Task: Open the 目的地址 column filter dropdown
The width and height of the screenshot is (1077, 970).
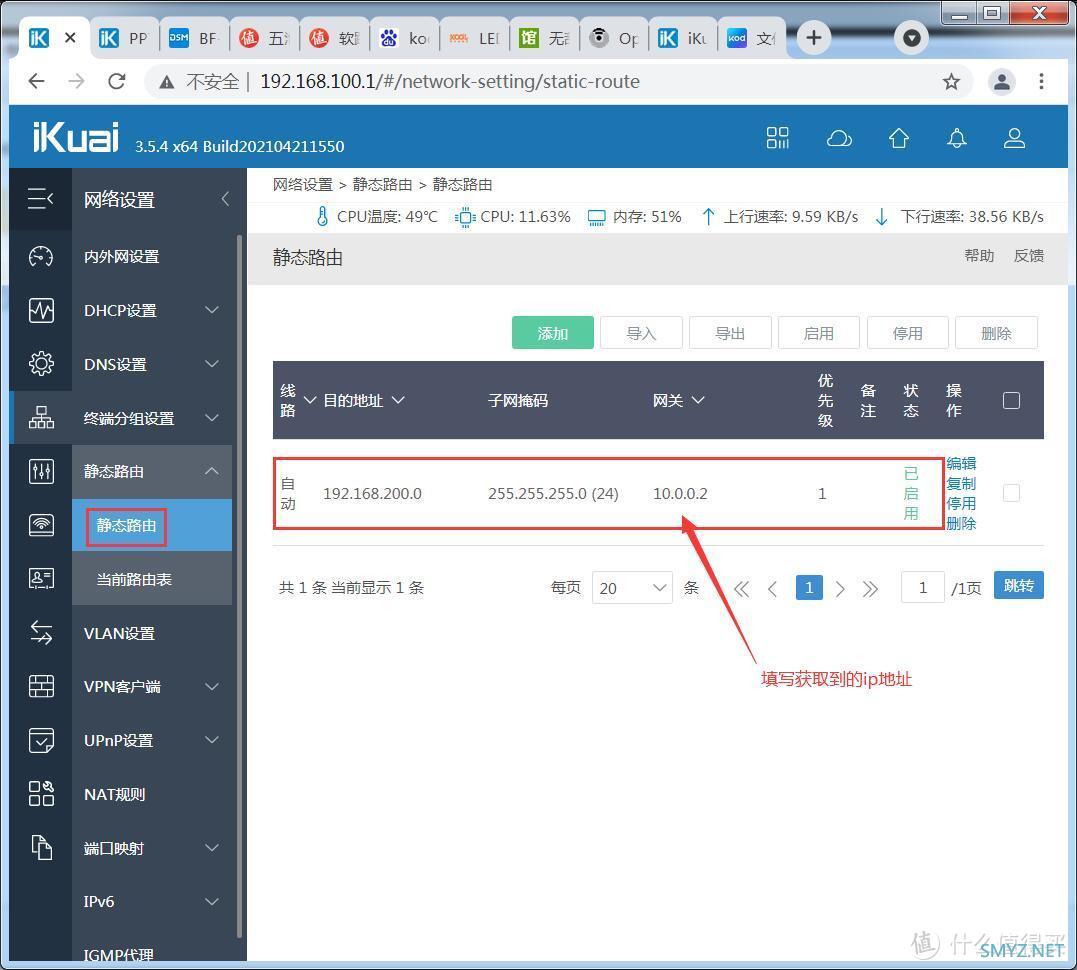Action: tap(398, 400)
